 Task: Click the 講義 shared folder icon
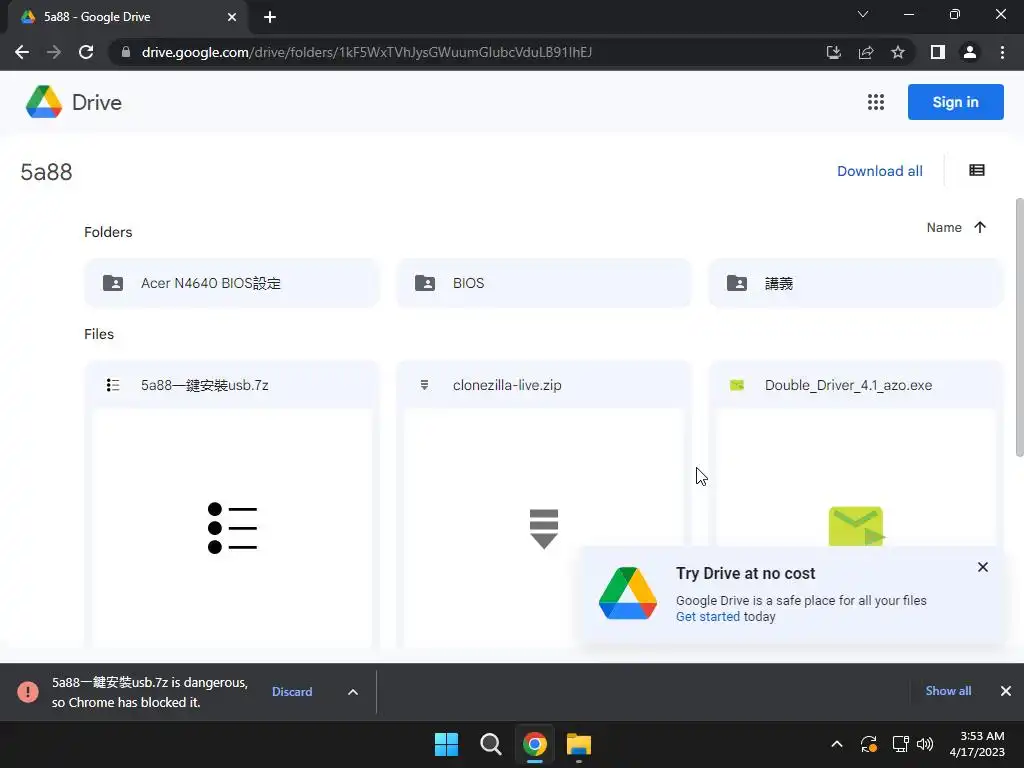pos(737,283)
